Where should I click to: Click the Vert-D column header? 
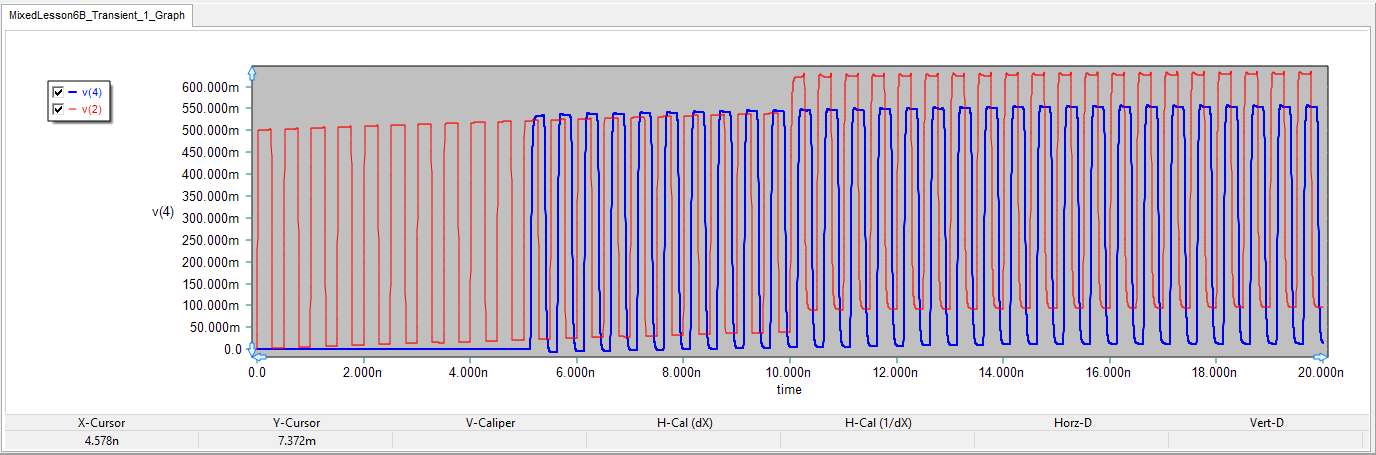[1266, 423]
